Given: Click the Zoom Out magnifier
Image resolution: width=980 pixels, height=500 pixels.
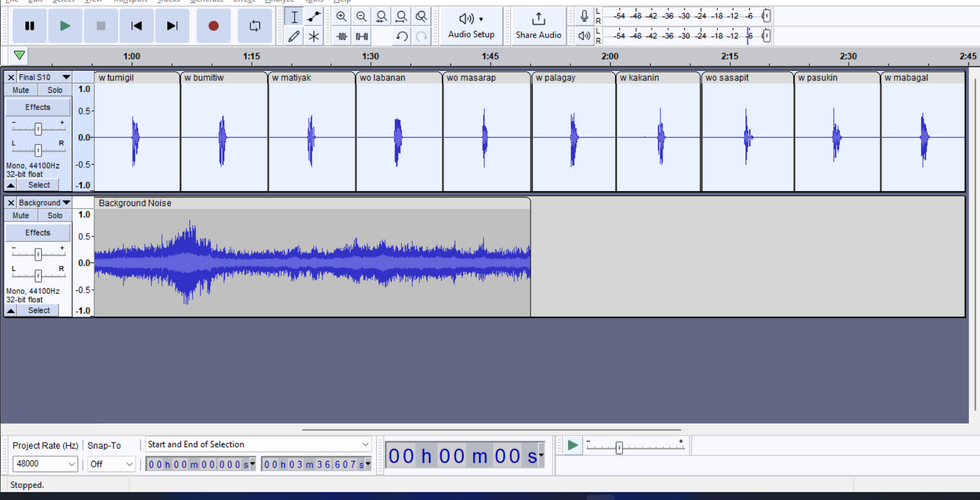Looking at the screenshot, I should (361, 17).
